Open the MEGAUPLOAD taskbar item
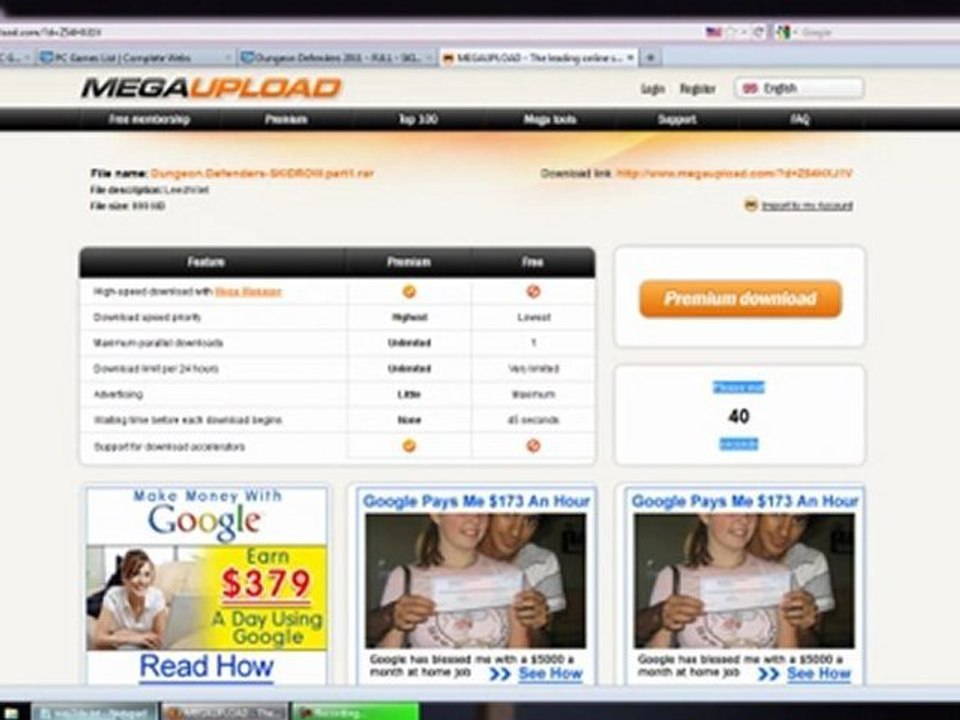This screenshot has width=960, height=720. 225,712
